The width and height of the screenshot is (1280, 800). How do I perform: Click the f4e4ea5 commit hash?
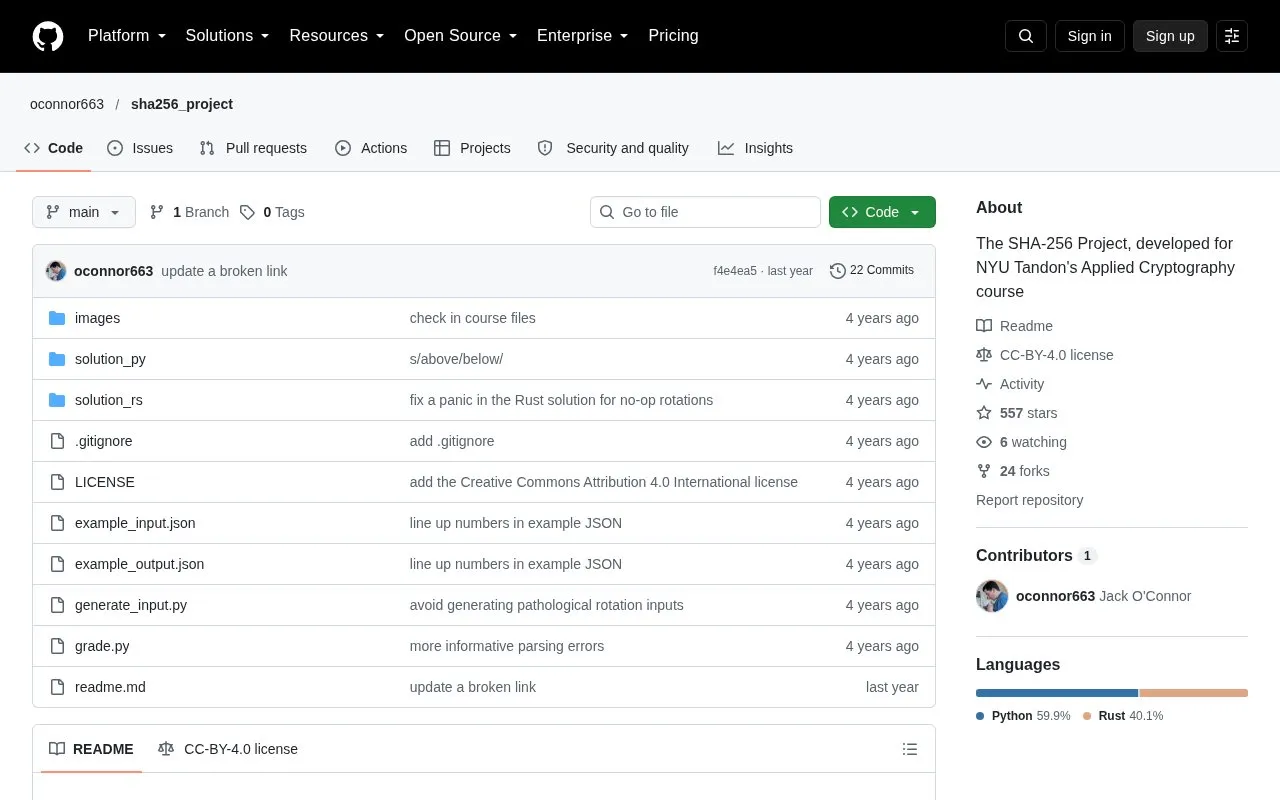(x=735, y=271)
